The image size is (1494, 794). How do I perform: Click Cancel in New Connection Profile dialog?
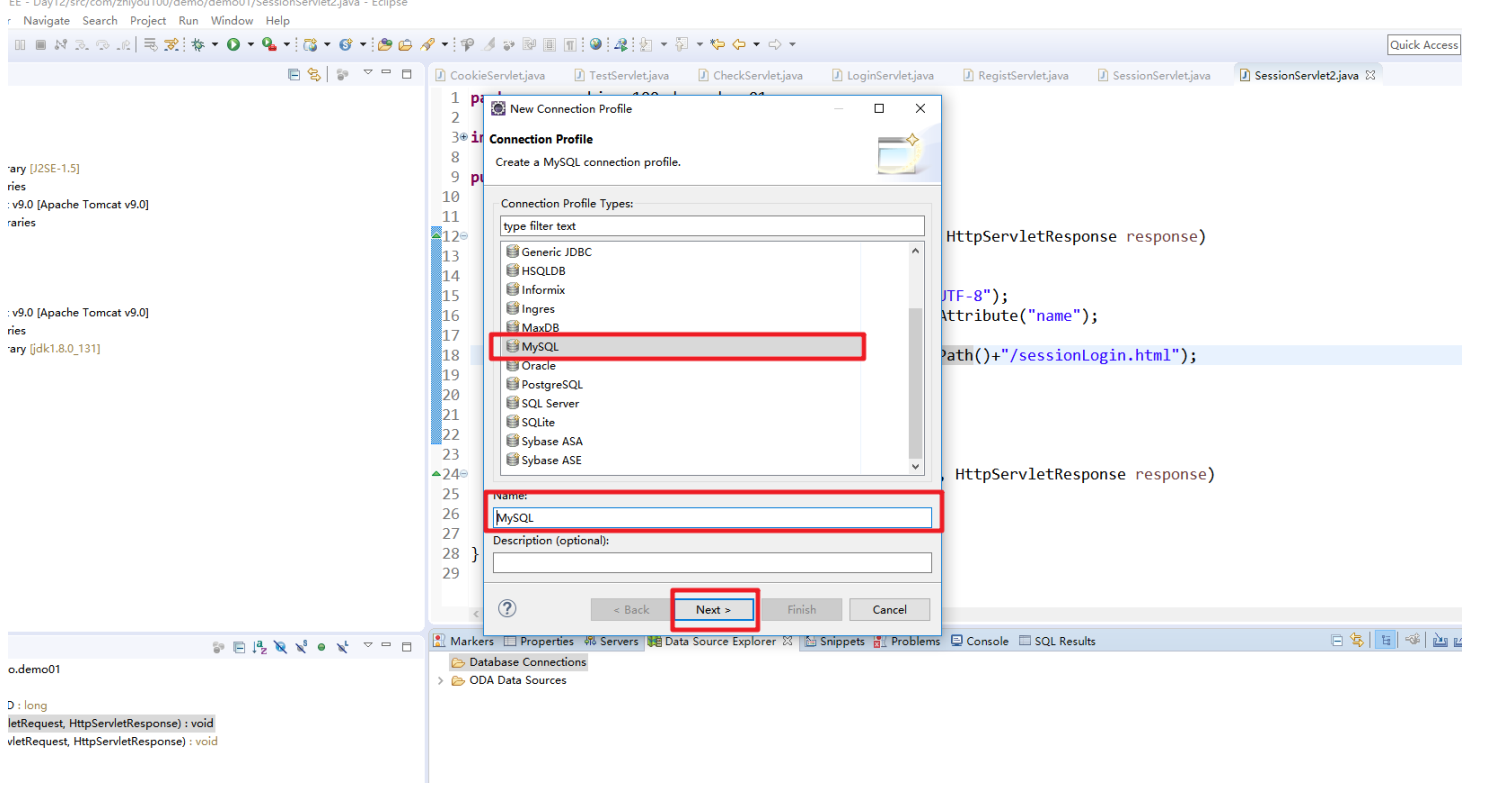[x=889, y=609]
